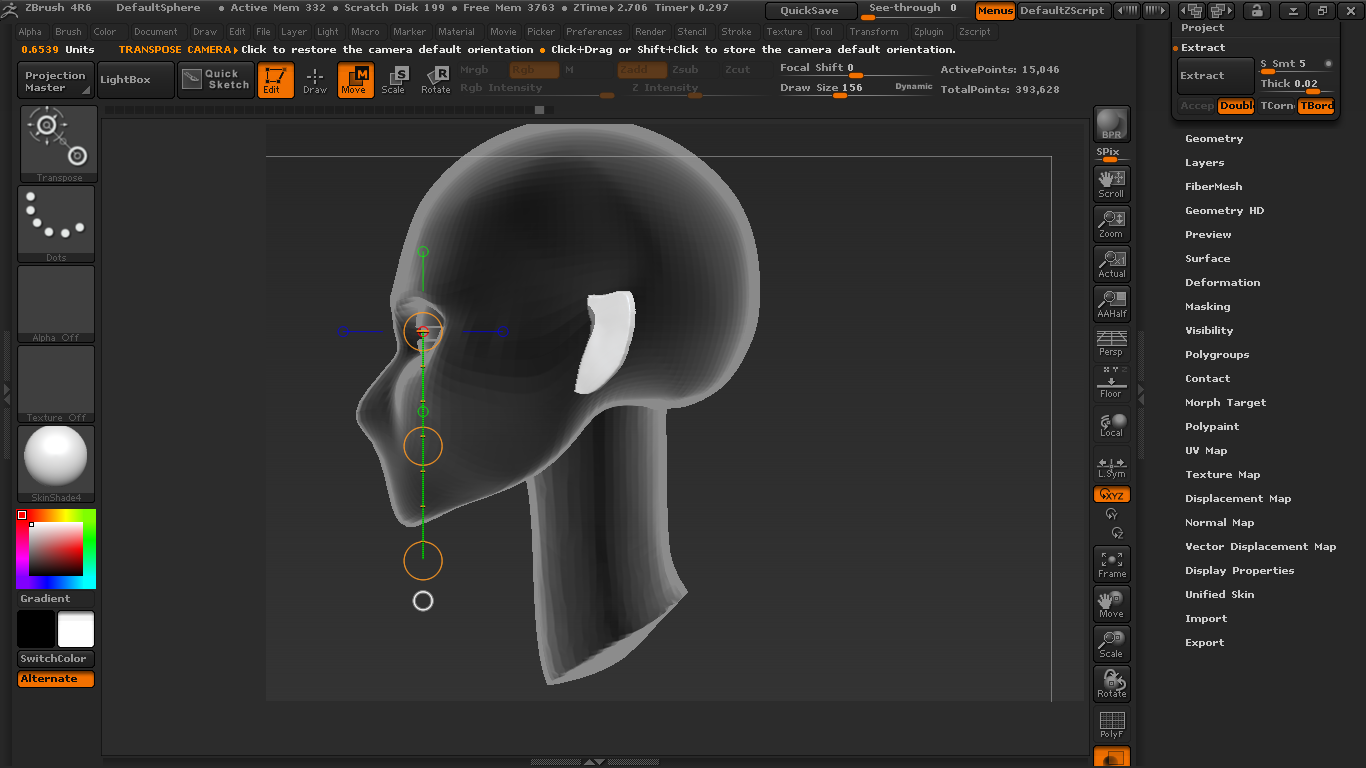
Task: Open the Zplugin menu
Action: (x=929, y=32)
